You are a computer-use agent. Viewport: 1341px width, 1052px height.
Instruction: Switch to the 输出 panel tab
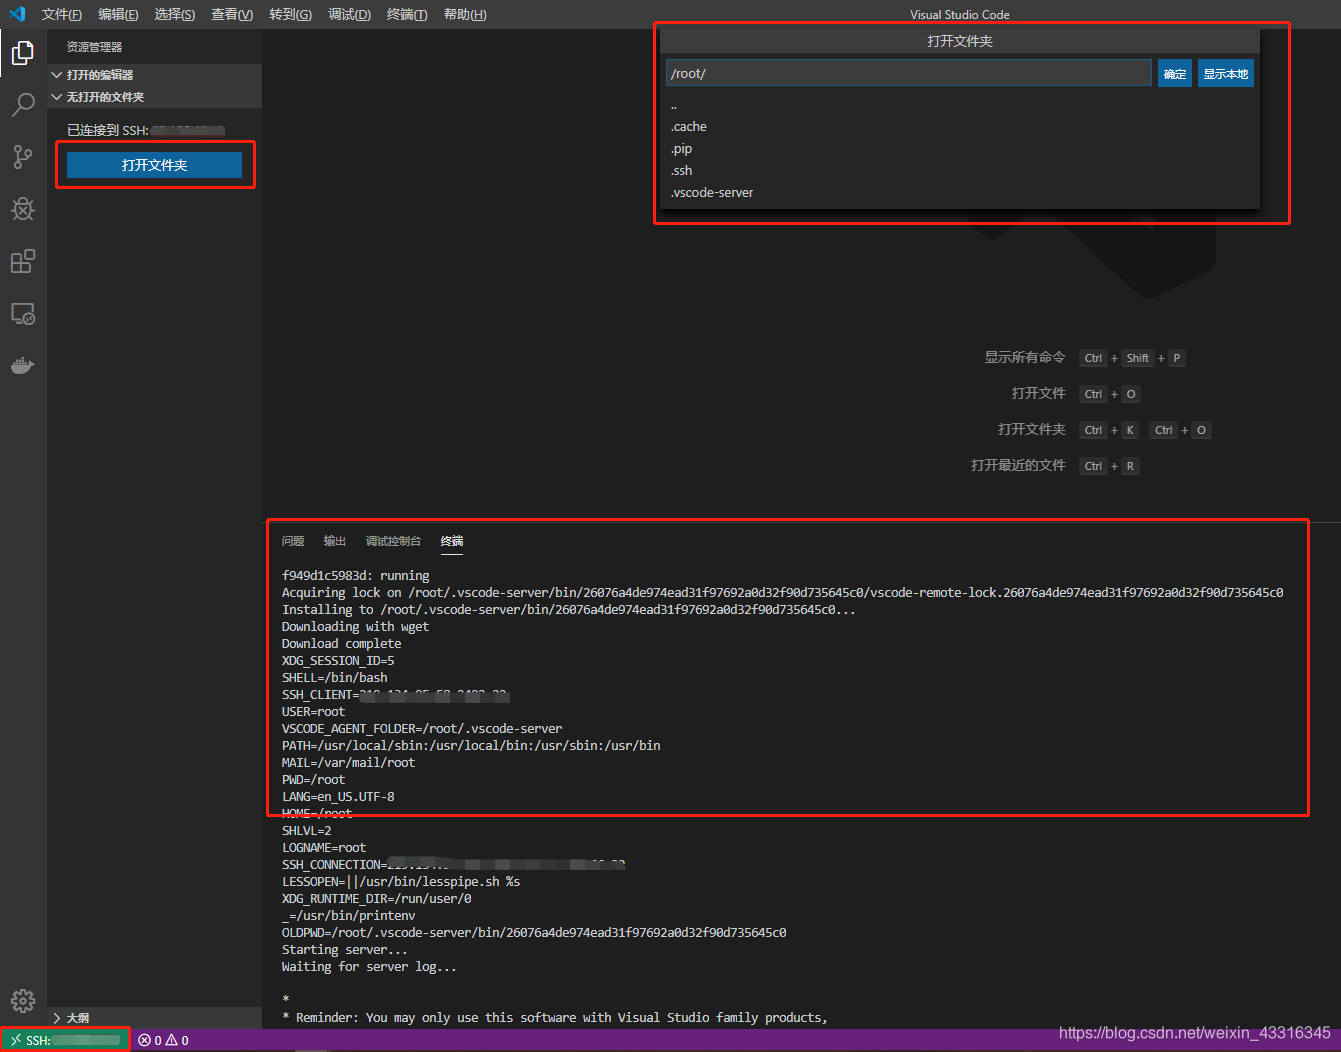point(335,541)
